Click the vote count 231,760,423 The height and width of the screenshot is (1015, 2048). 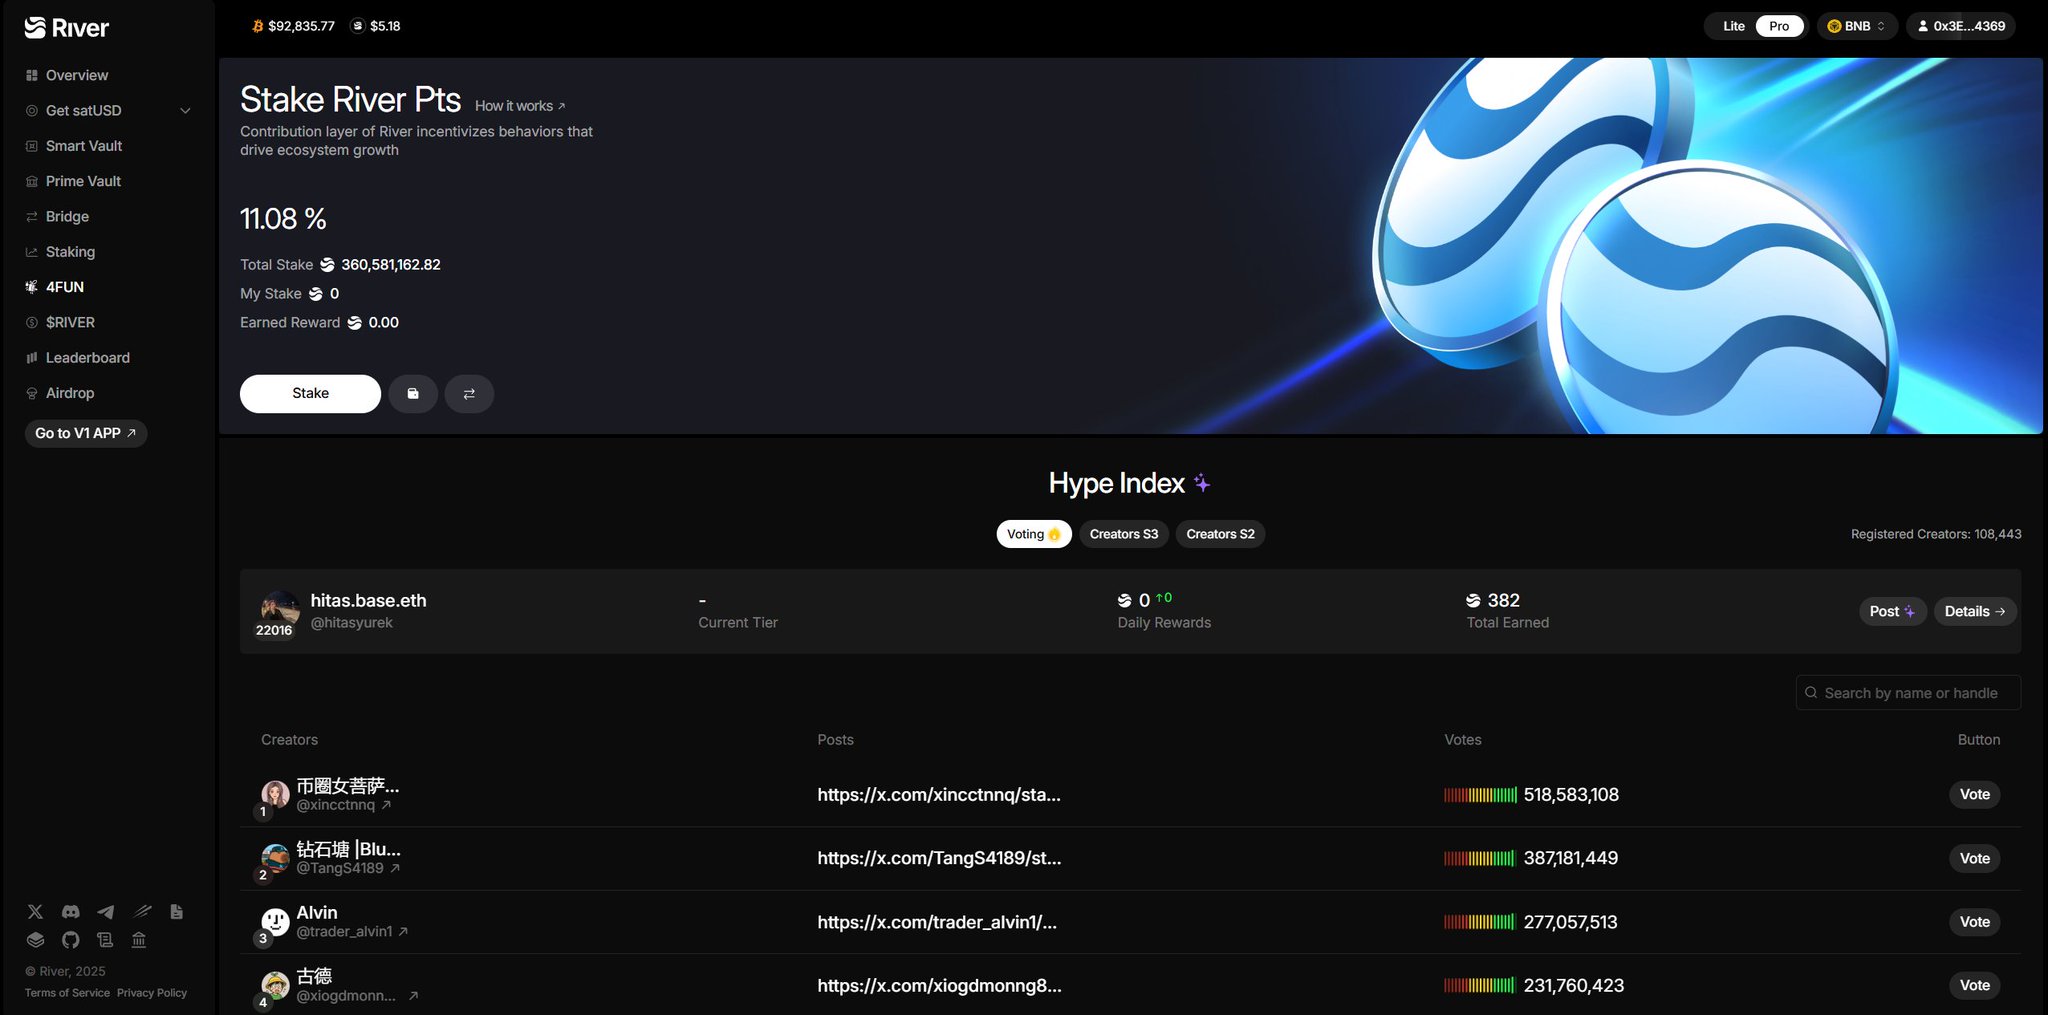tap(1574, 986)
